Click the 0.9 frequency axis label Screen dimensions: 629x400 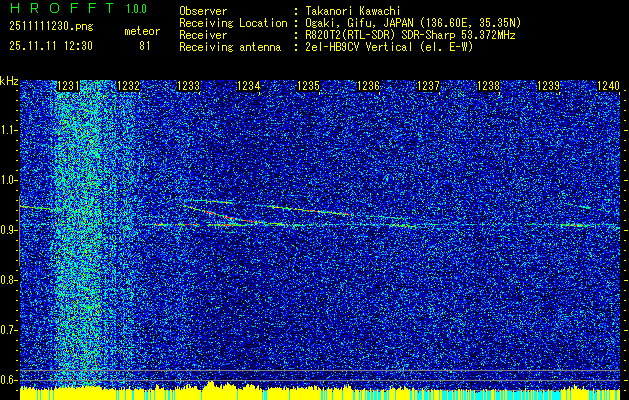(x=9, y=230)
